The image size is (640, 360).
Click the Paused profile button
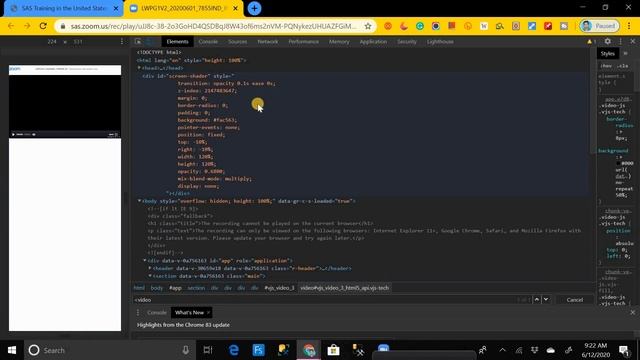point(599,26)
